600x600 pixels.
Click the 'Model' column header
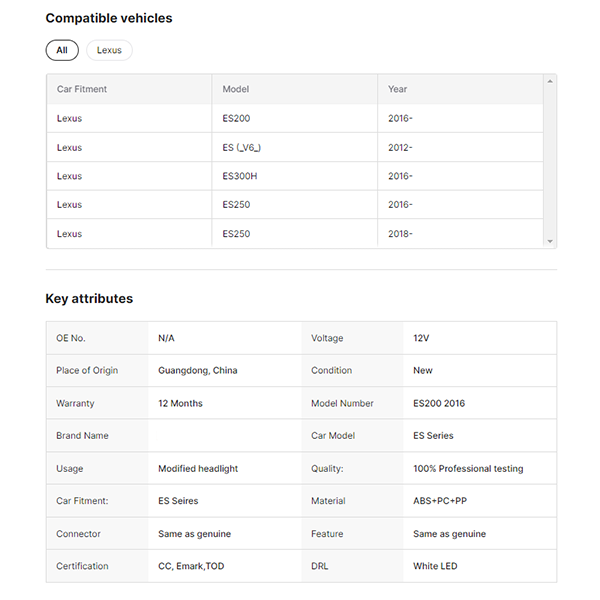click(x=236, y=89)
